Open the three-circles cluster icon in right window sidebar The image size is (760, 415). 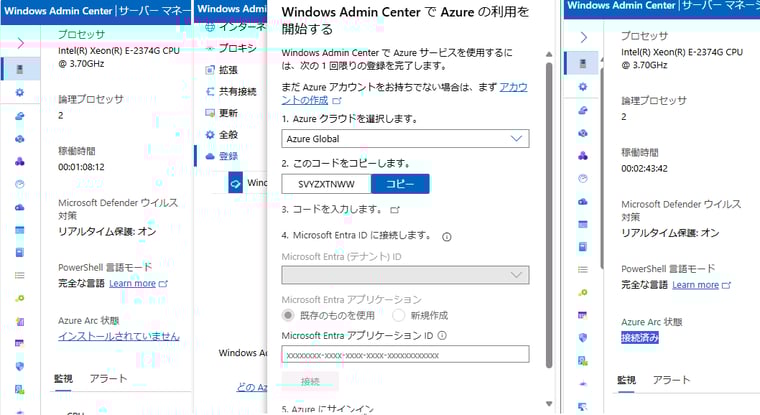click(583, 156)
